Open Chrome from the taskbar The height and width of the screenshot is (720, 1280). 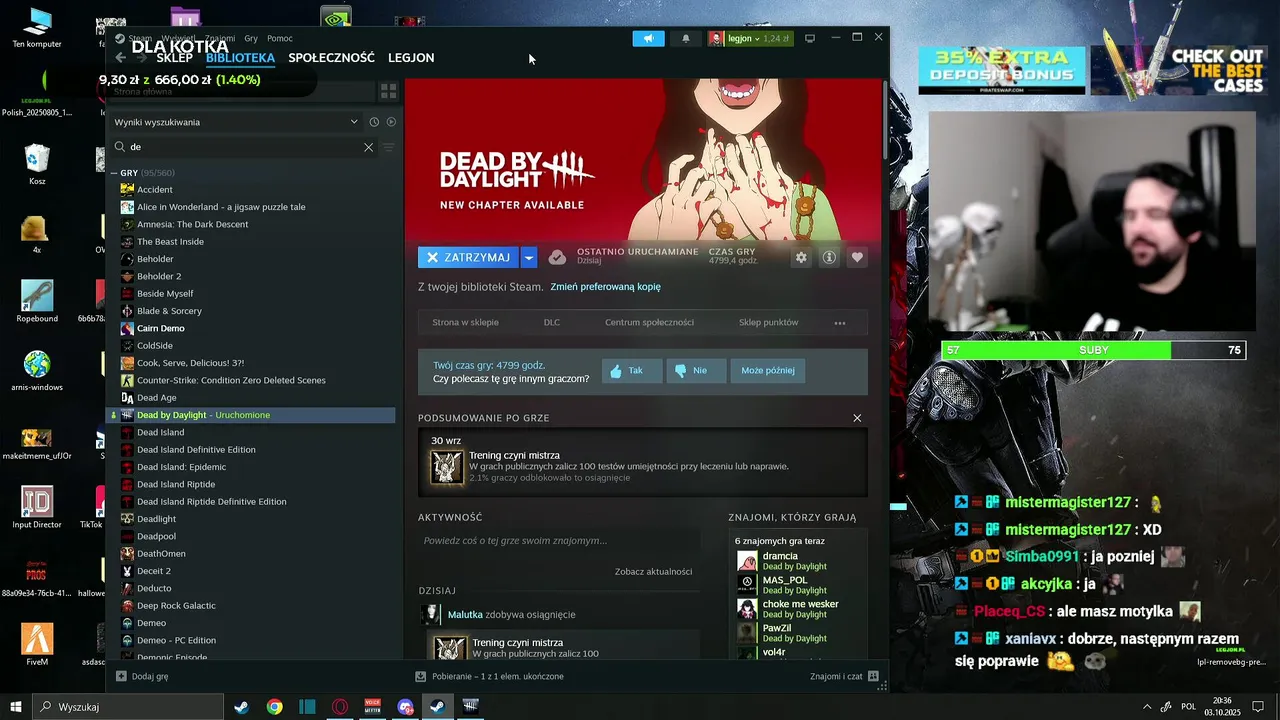[274, 707]
